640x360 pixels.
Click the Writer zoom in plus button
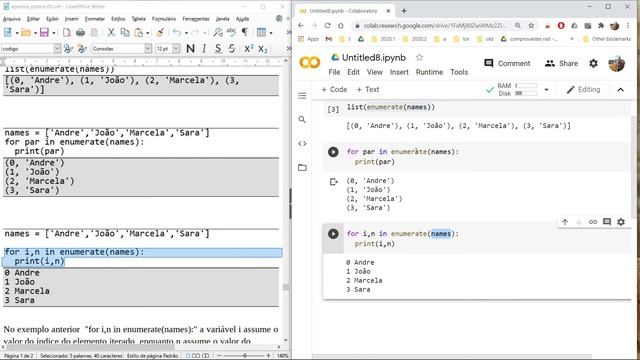click(268, 356)
